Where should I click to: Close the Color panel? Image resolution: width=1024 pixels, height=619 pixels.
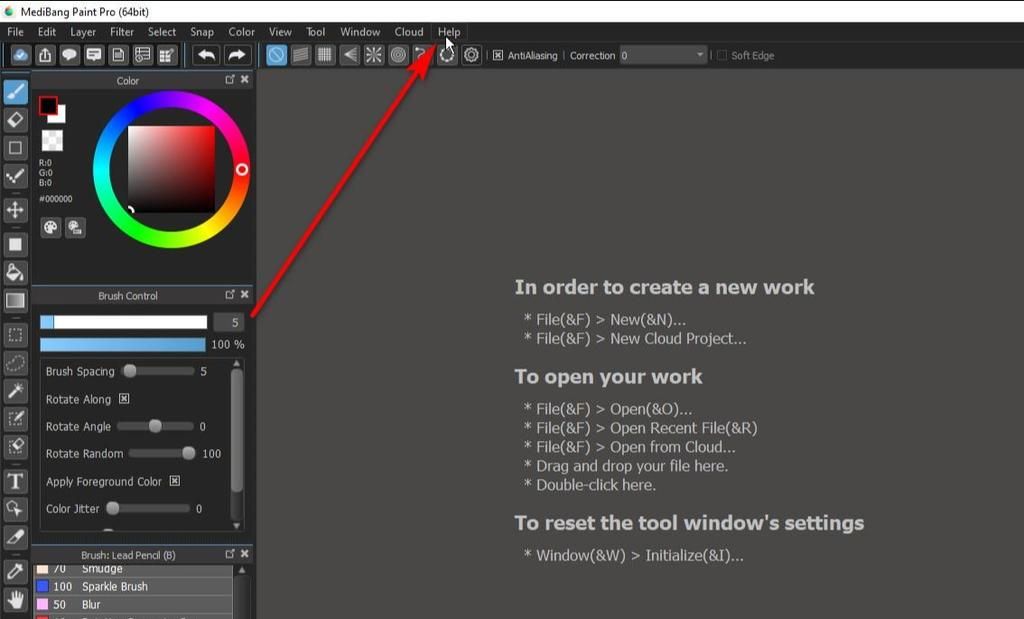244,79
